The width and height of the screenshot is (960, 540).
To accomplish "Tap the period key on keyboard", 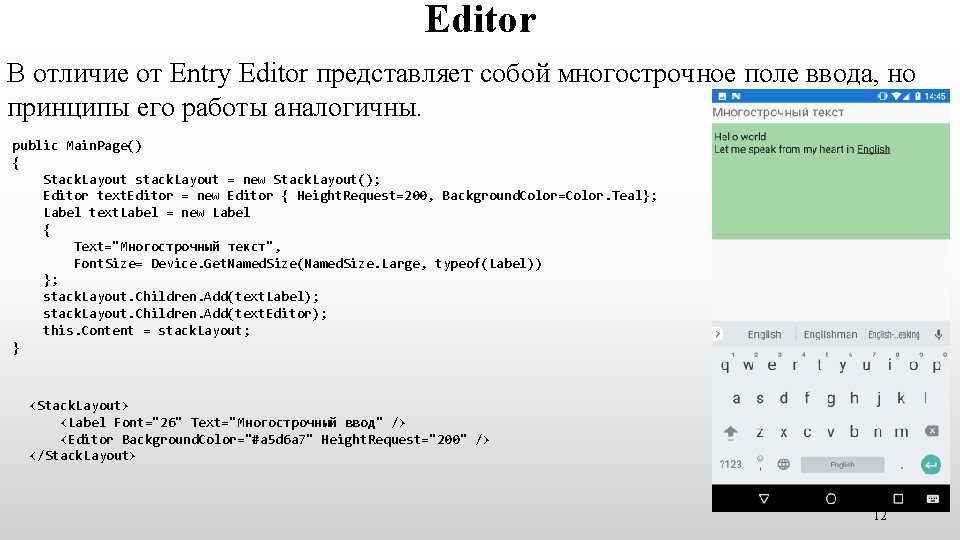I will point(902,467).
